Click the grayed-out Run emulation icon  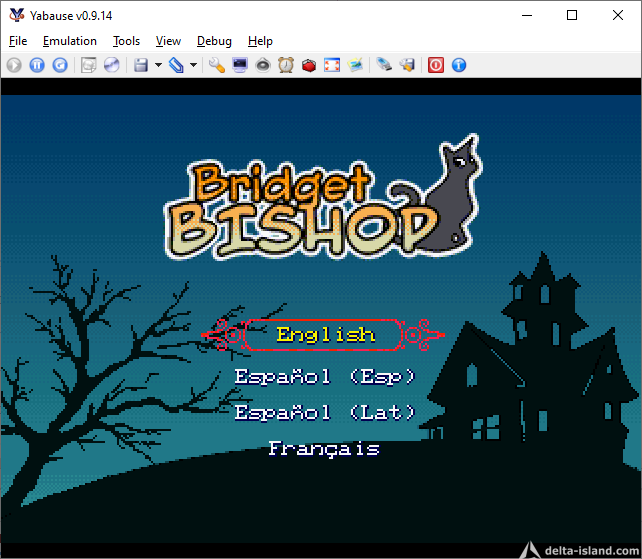click(14, 65)
